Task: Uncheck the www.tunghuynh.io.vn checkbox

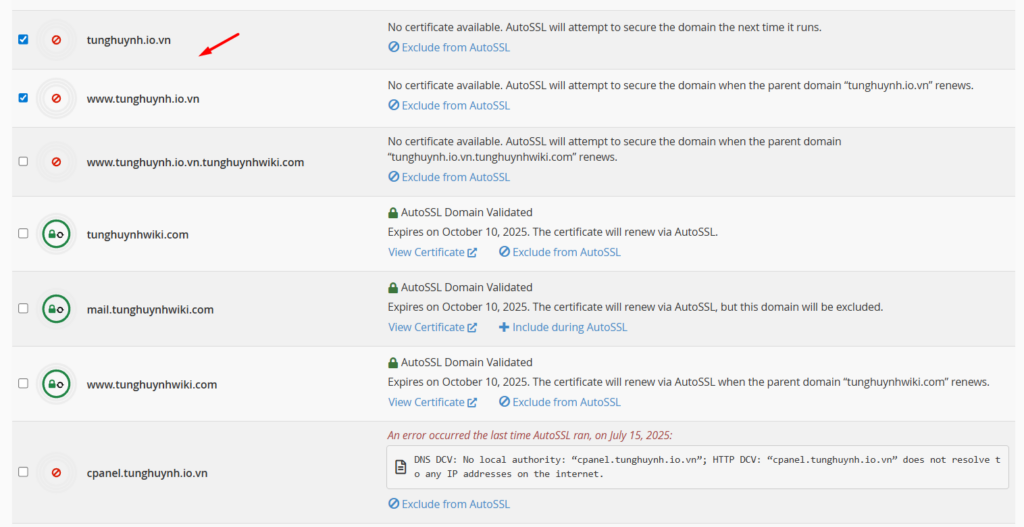Action: (24, 98)
